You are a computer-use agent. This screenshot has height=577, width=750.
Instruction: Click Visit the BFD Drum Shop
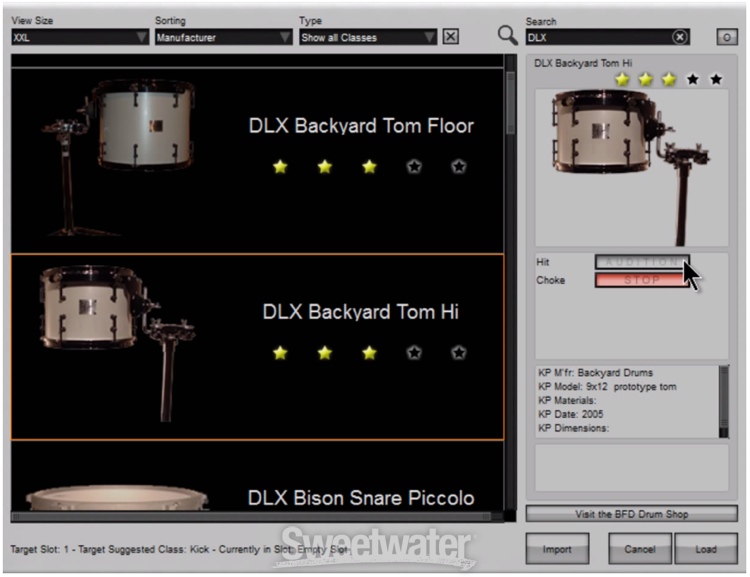(x=631, y=514)
